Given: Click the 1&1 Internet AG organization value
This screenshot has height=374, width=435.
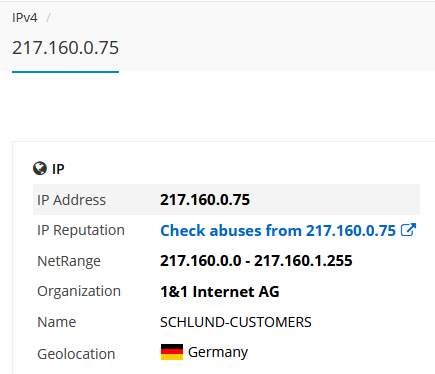Looking at the screenshot, I should pos(220,292).
